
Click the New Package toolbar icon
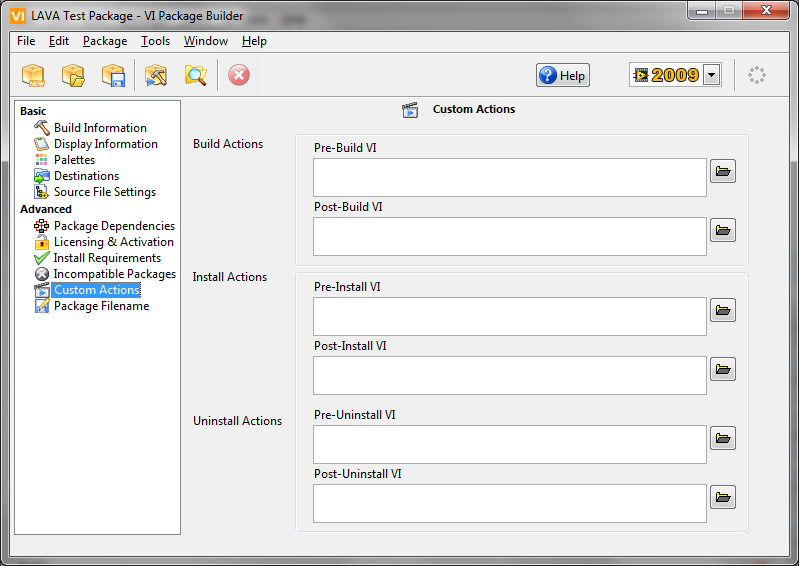(34, 75)
